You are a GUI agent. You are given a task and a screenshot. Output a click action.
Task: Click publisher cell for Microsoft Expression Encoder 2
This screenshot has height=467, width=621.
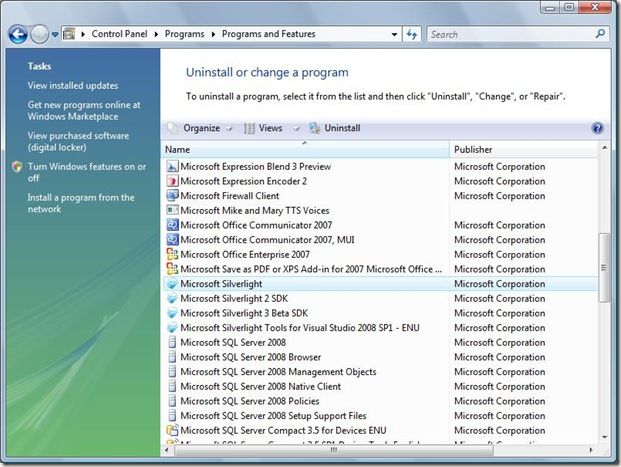[x=499, y=181]
